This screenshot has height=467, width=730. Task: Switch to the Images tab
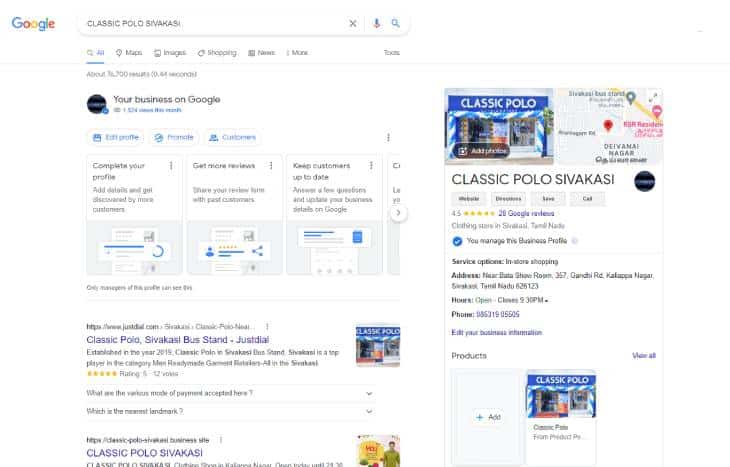170,53
